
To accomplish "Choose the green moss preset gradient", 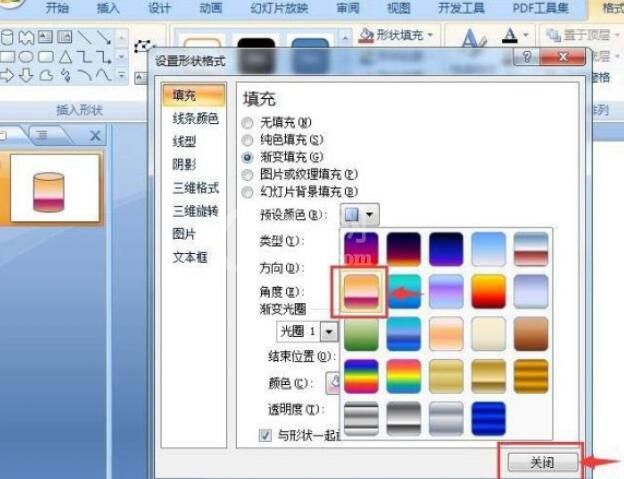I will tap(361, 334).
